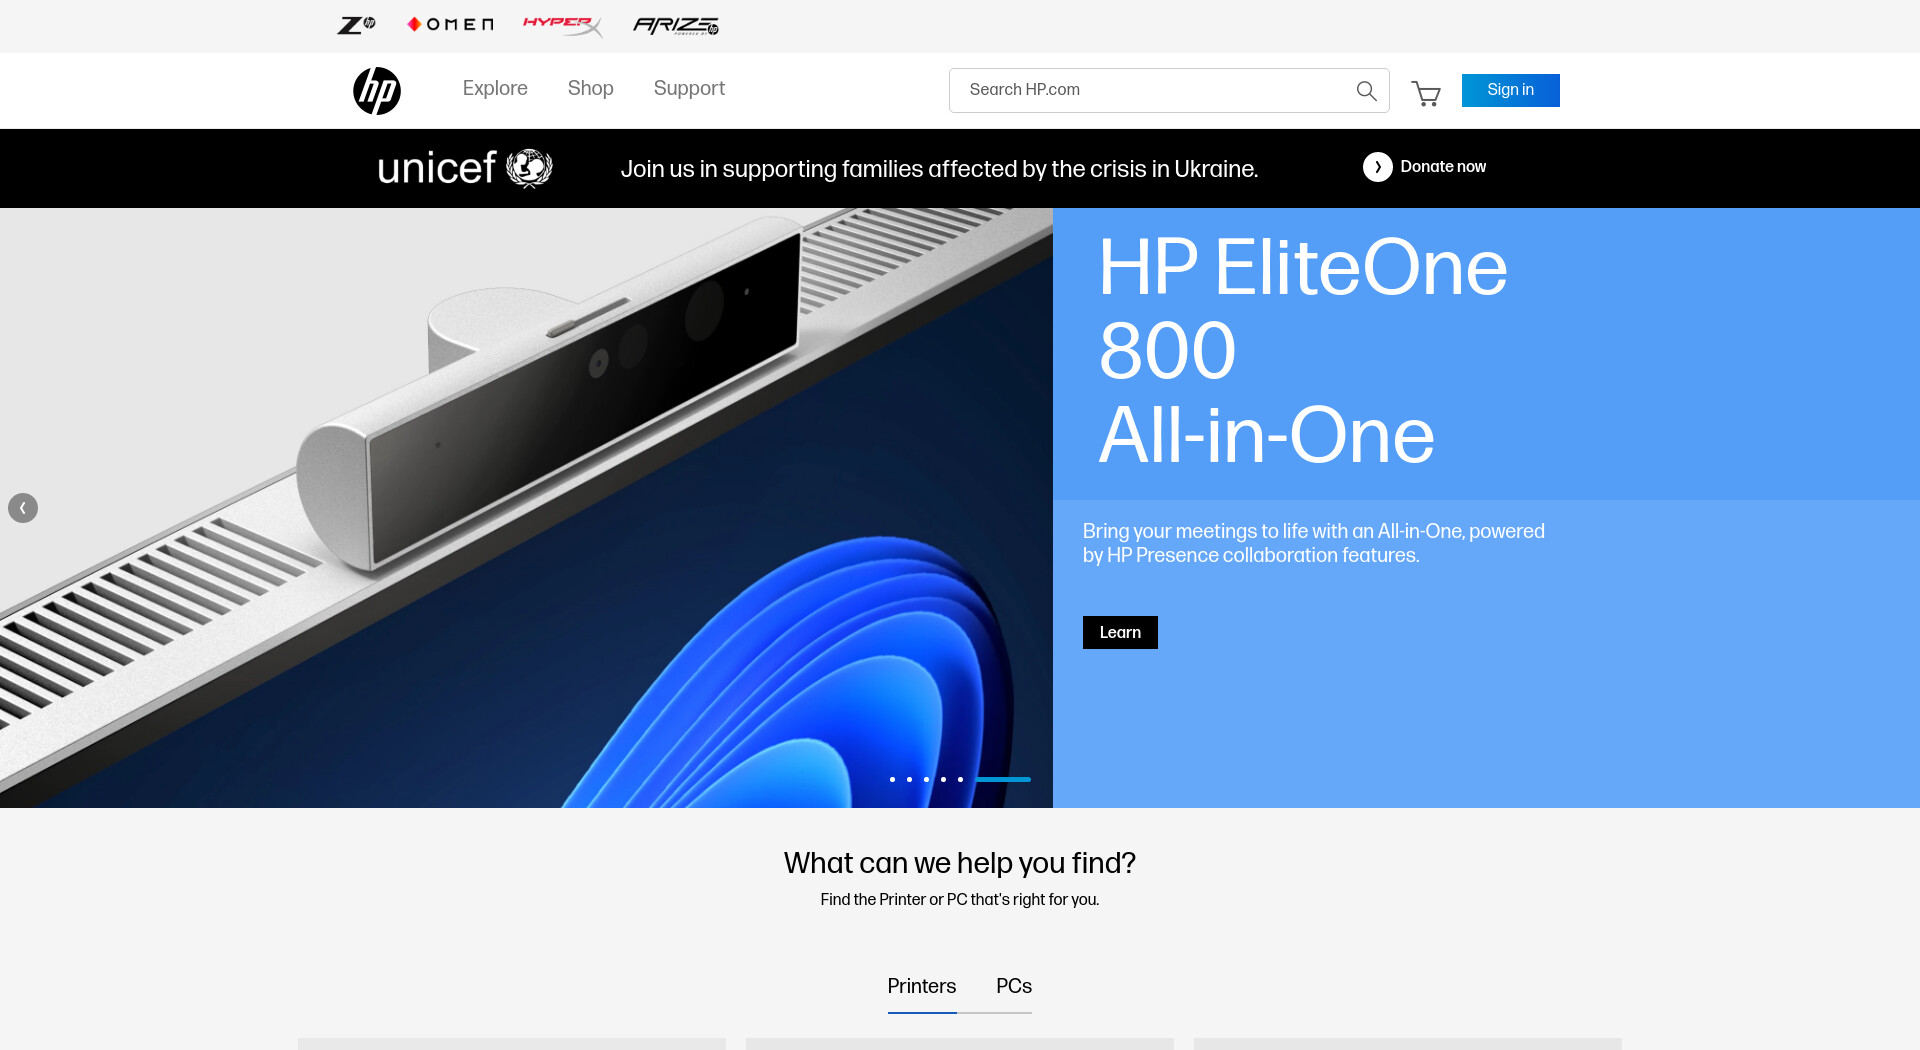Viewport: 1920px width, 1050px height.
Task: Open the OMEN brand logo
Action: tap(450, 25)
